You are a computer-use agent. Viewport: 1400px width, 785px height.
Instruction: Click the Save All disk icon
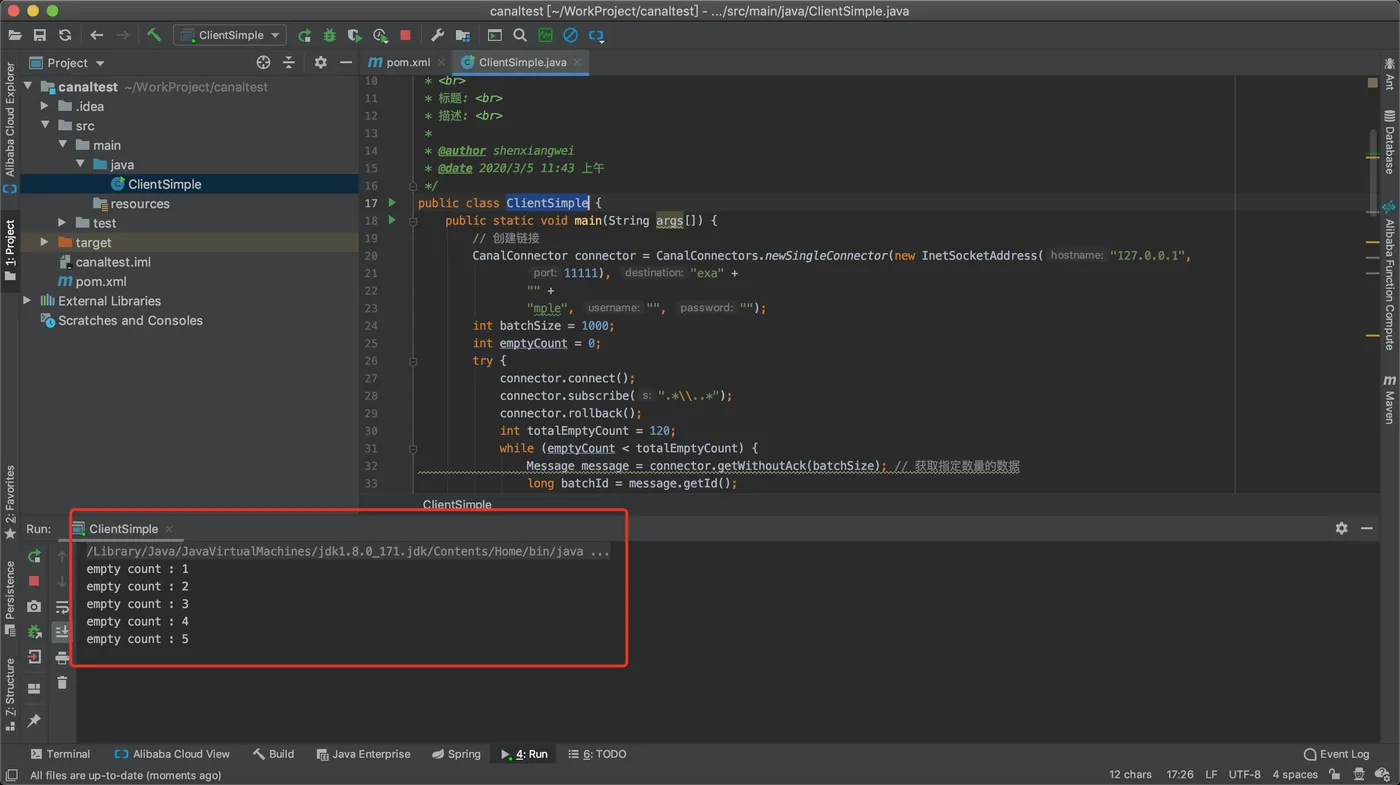tap(40, 35)
